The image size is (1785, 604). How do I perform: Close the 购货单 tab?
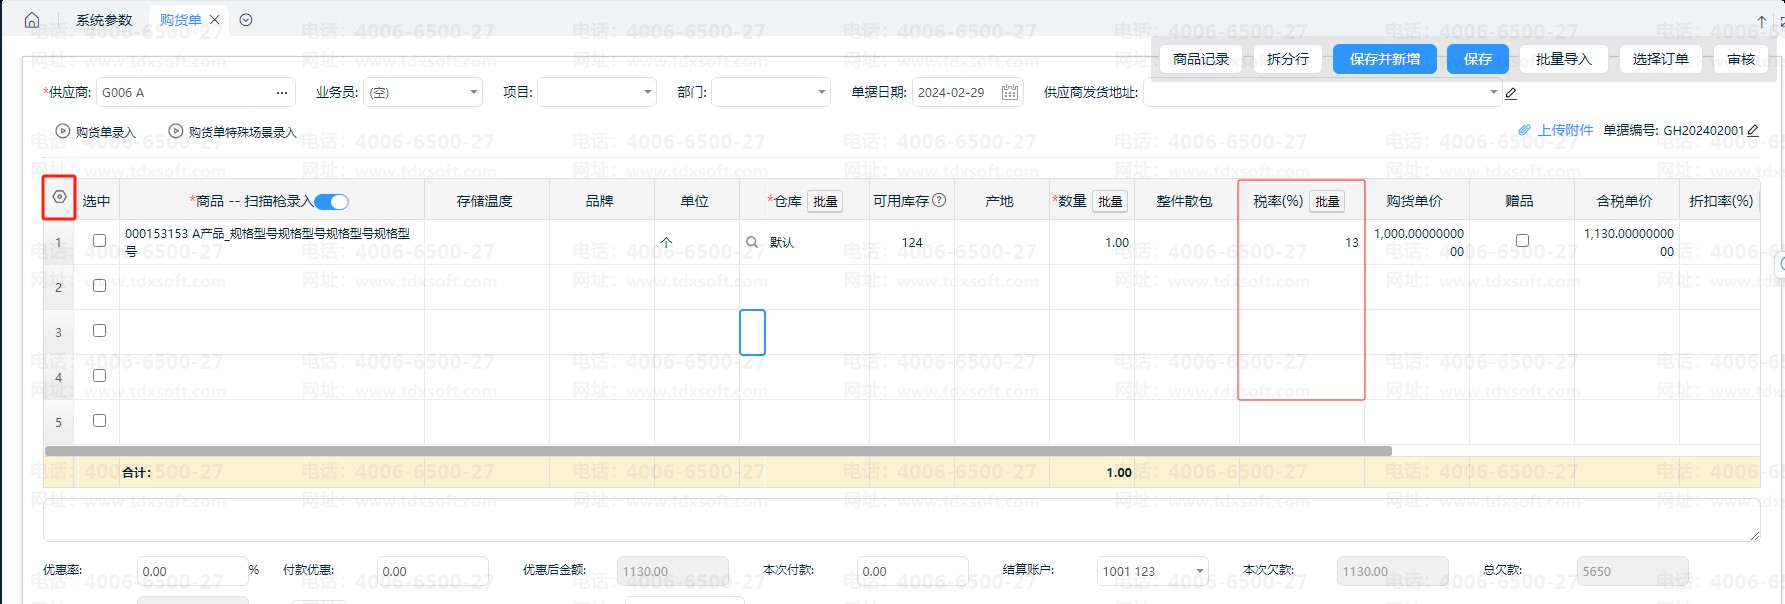pyautogui.click(x=215, y=20)
